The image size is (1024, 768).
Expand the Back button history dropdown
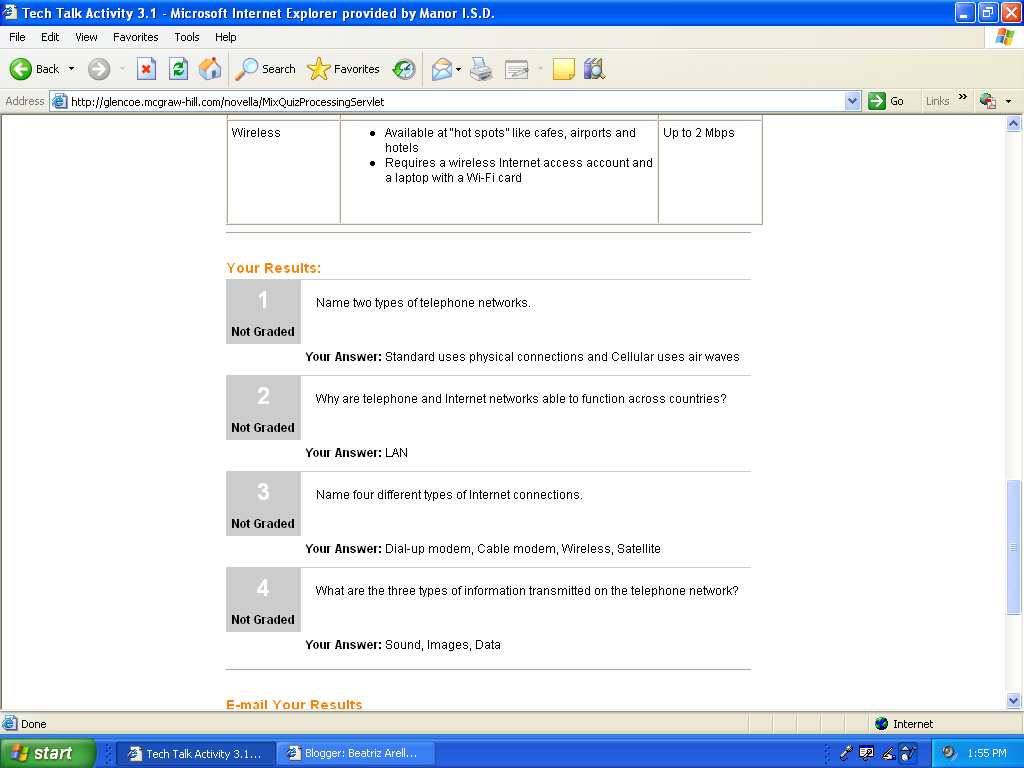[72, 69]
